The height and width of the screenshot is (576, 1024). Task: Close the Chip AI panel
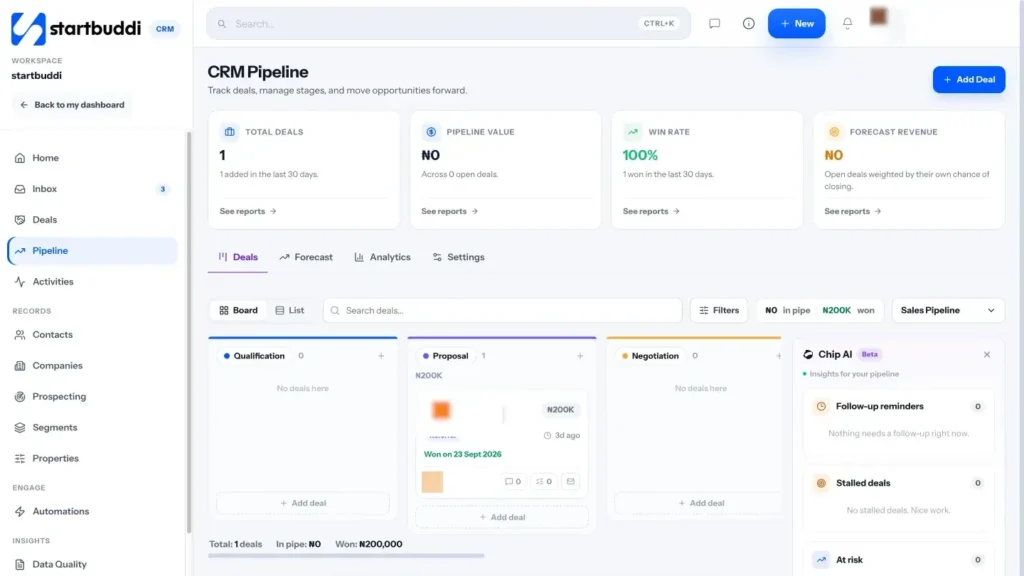[987, 355]
